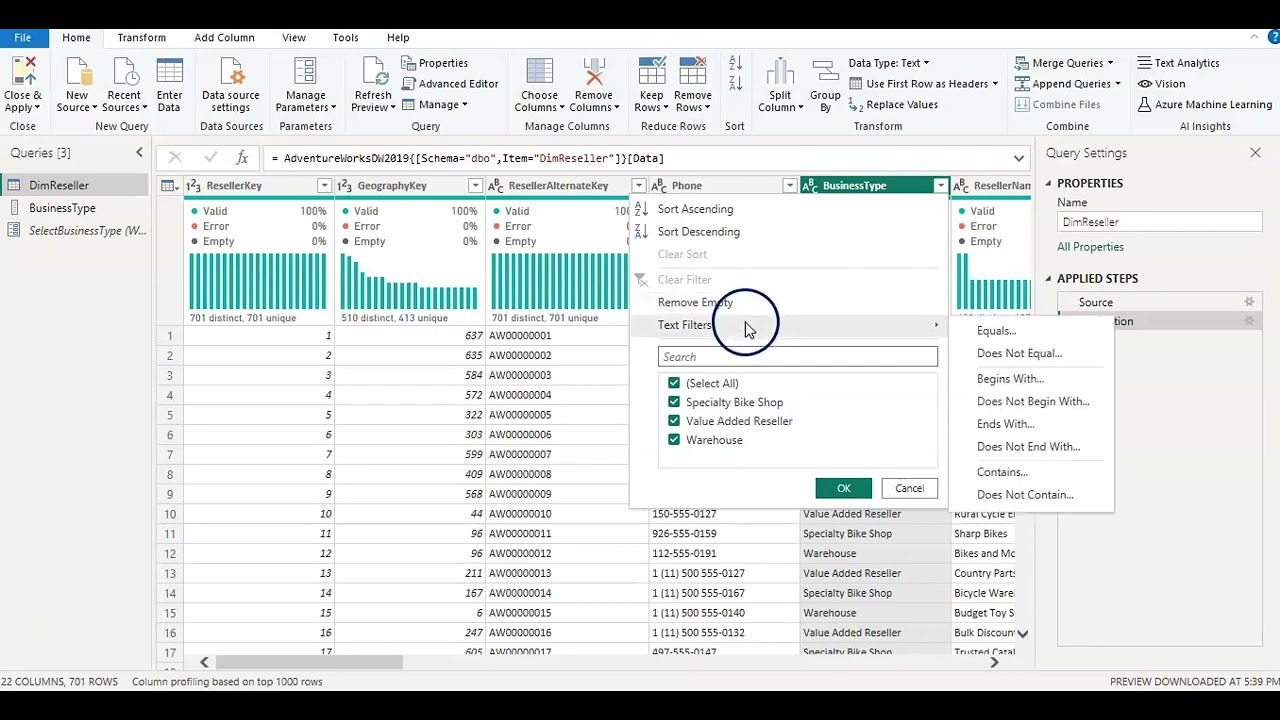Open the Data Type: Text dropdown

tap(889, 63)
